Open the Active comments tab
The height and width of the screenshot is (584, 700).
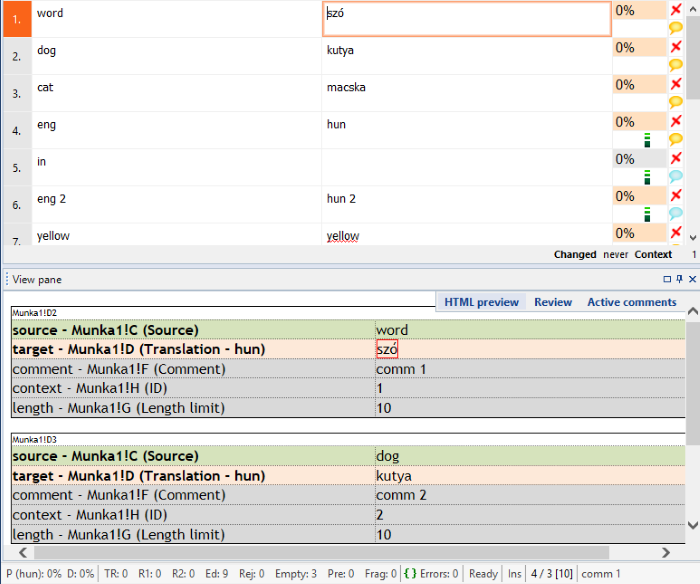point(631,302)
